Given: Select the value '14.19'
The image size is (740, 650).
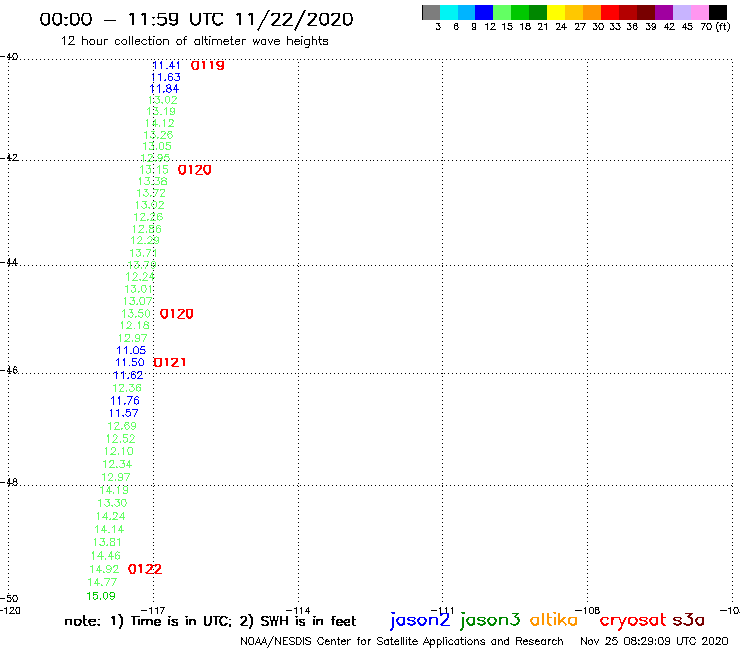Looking at the screenshot, I should [114, 490].
